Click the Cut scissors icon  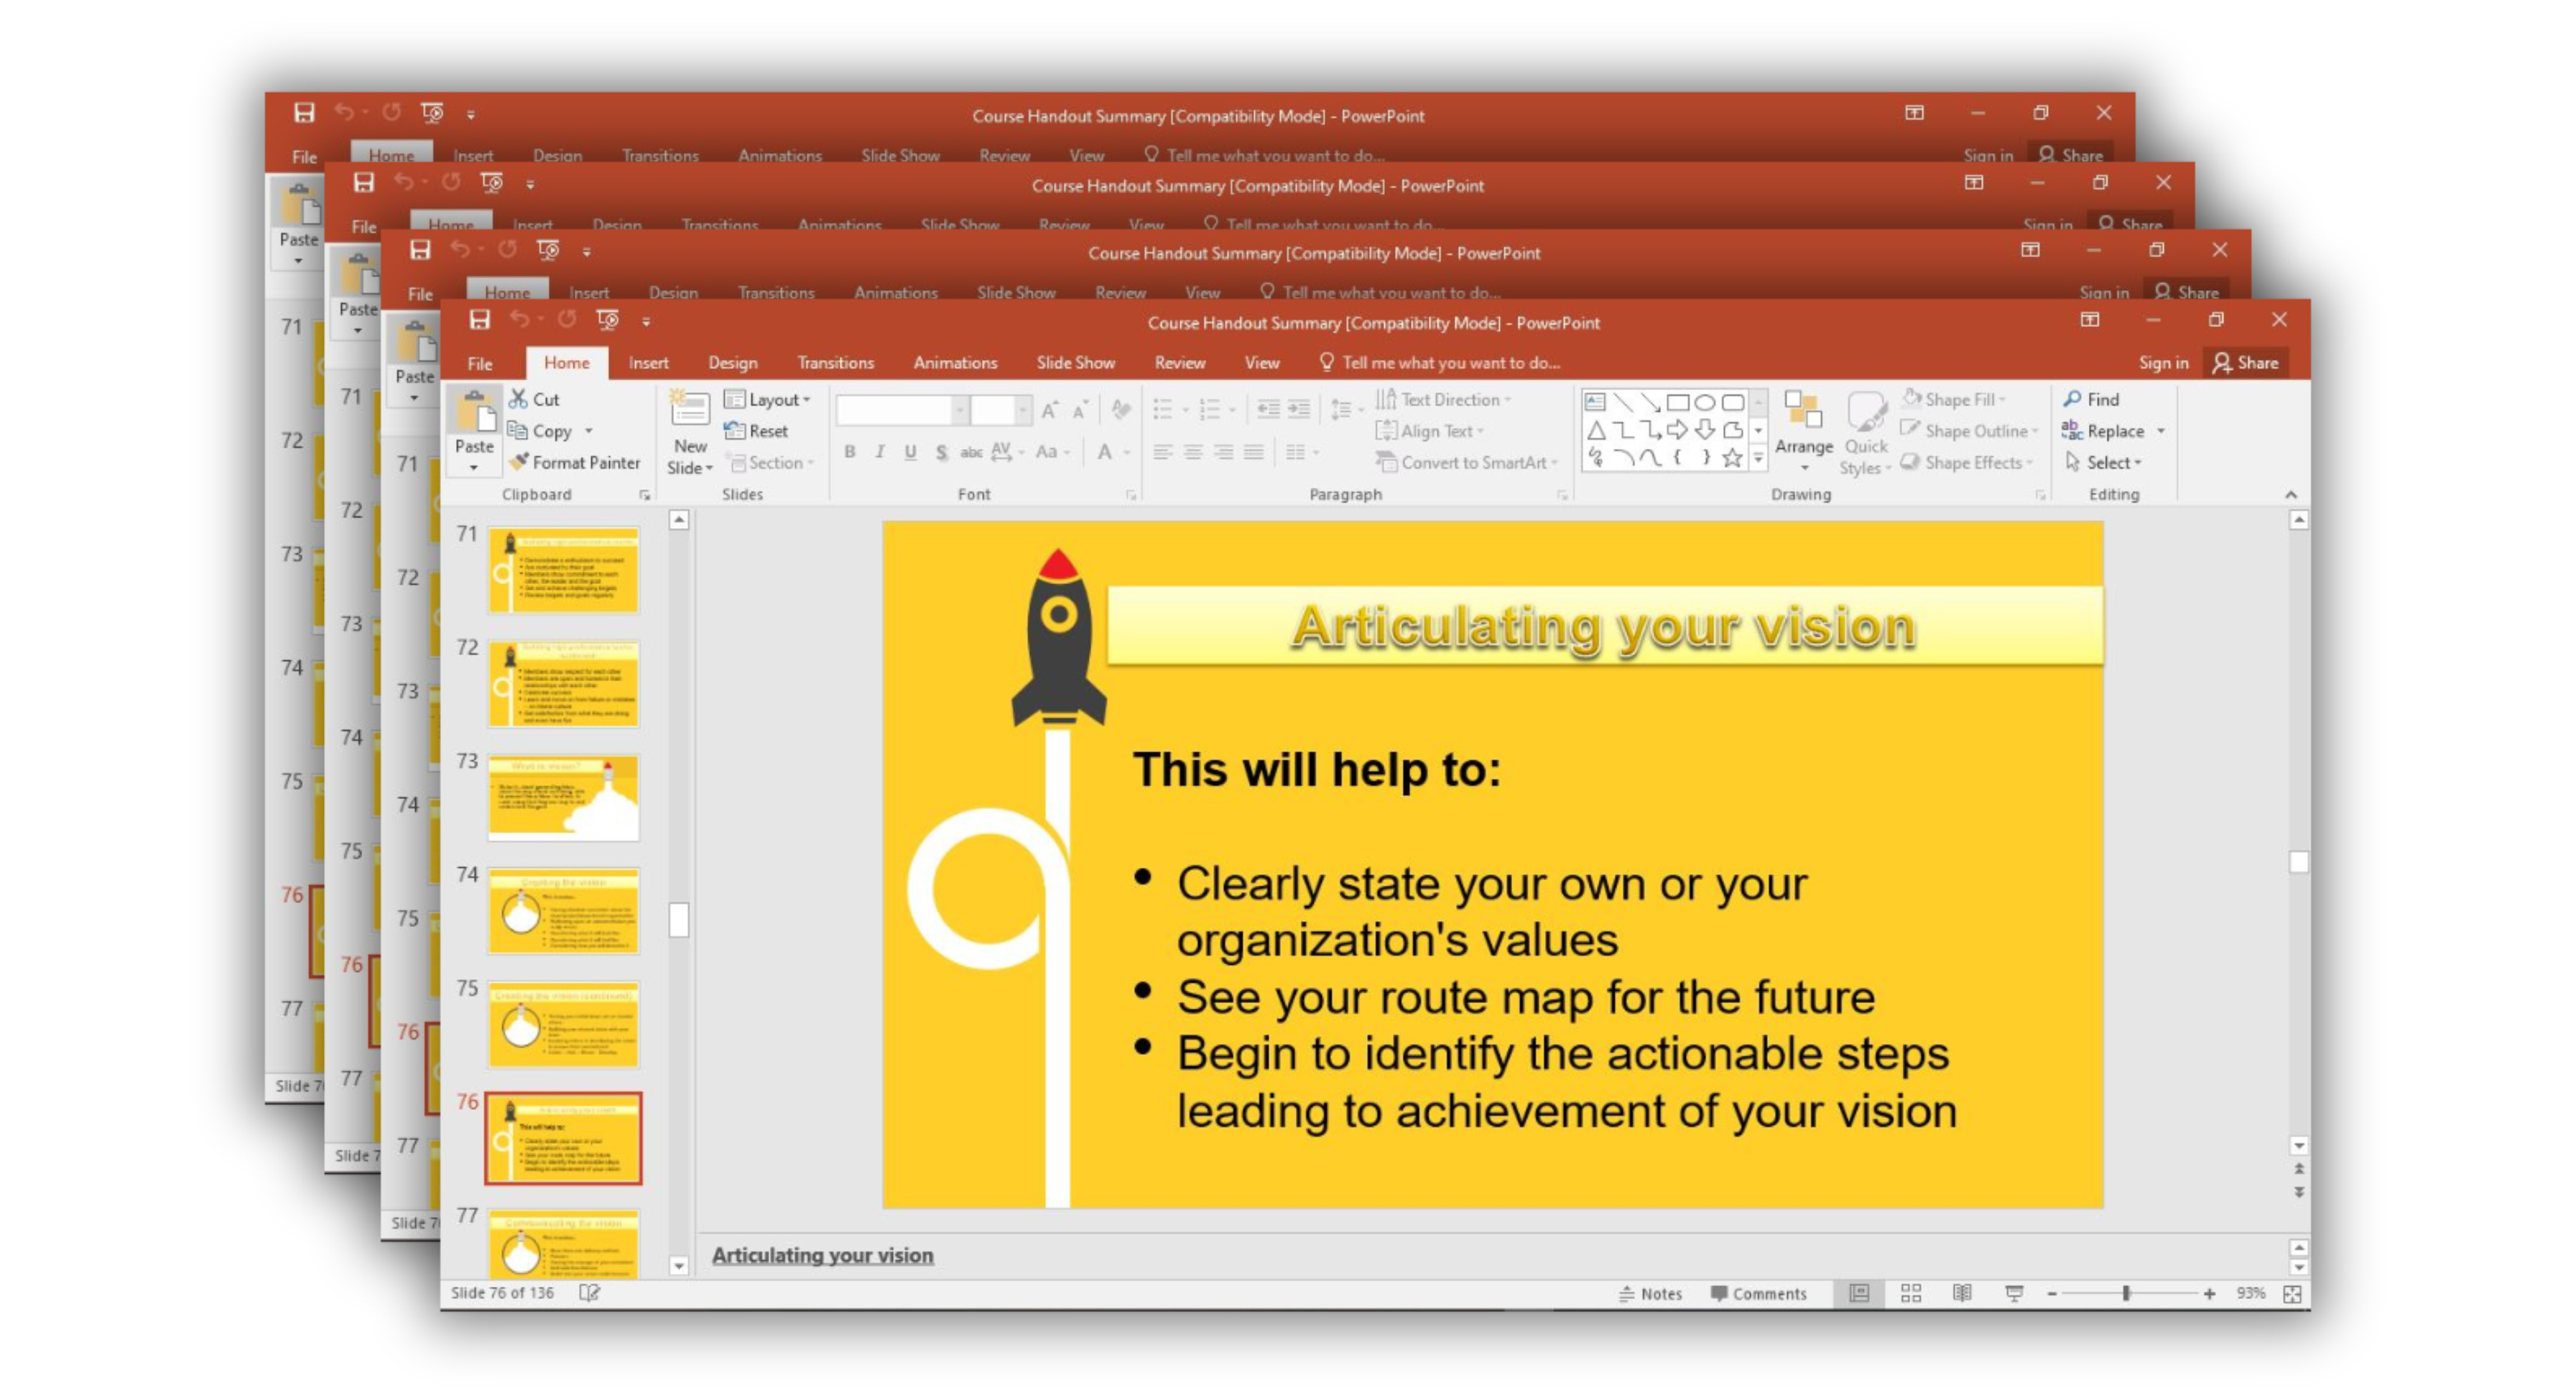pos(518,399)
